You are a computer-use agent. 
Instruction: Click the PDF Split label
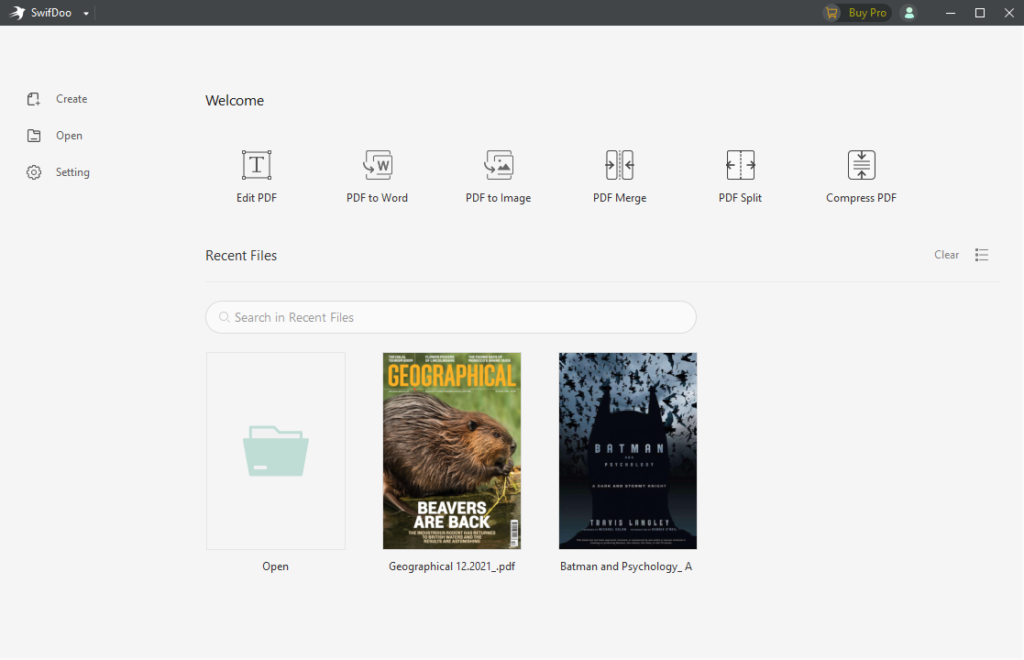pyautogui.click(x=740, y=198)
